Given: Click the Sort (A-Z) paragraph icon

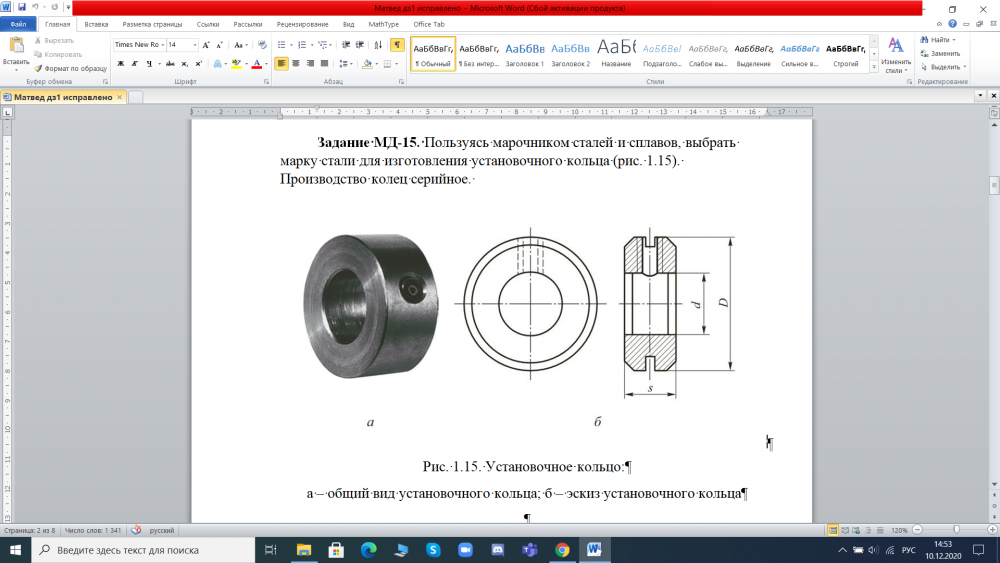Looking at the screenshot, I should click(377, 45).
